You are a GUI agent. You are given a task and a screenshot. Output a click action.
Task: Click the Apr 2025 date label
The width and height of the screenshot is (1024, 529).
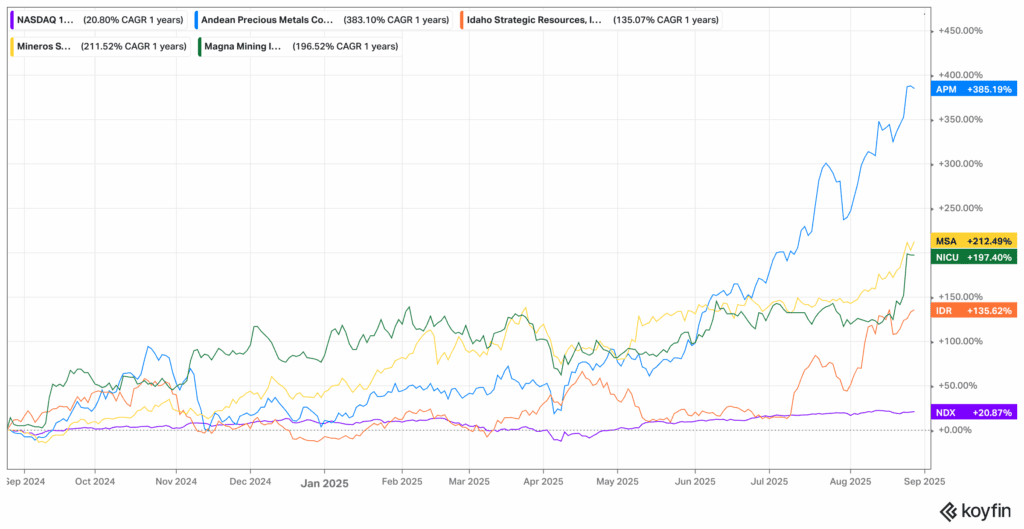pyautogui.click(x=543, y=483)
